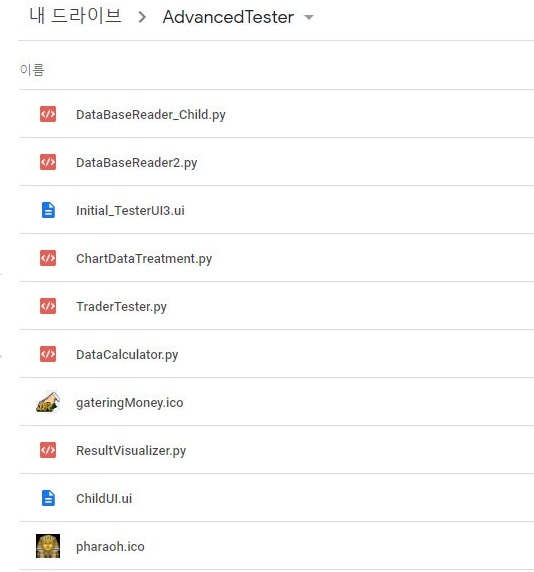Select the DataBaseReader_Child.py file name

coord(151,115)
